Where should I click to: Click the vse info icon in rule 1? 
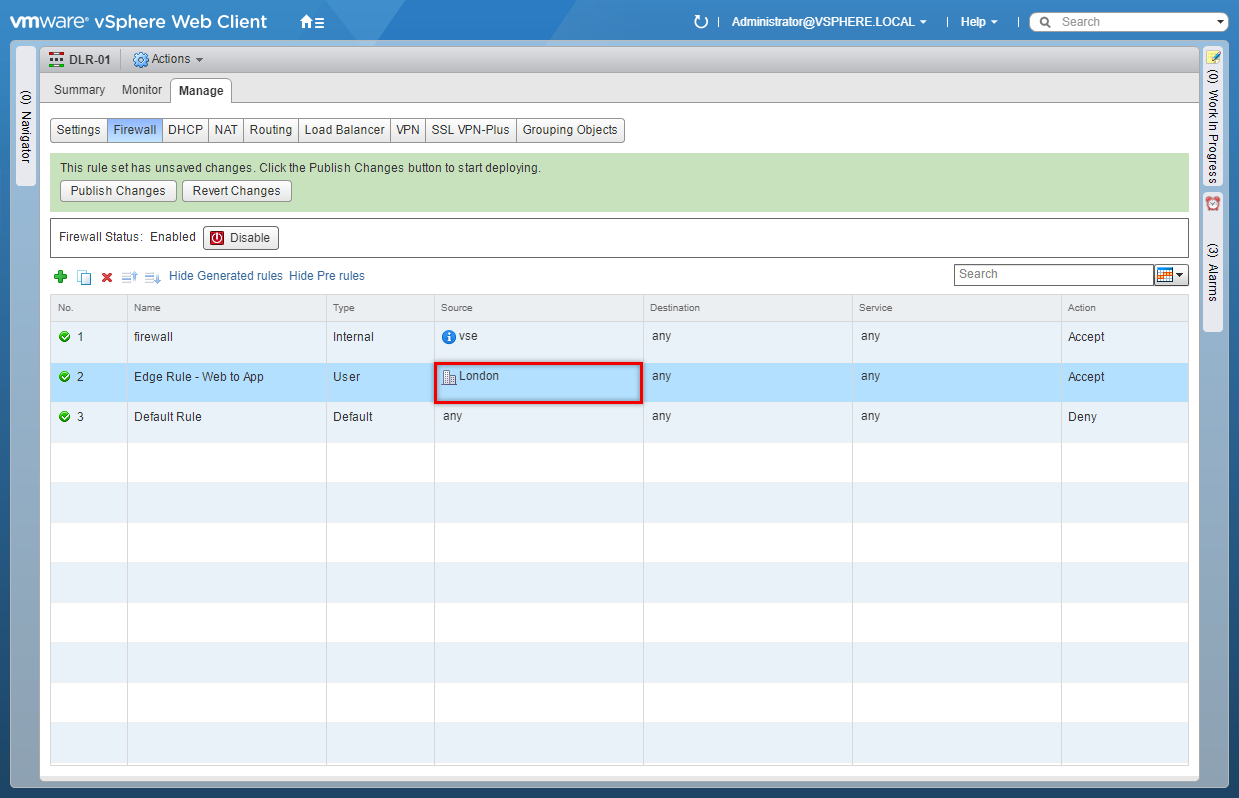(449, 337)
